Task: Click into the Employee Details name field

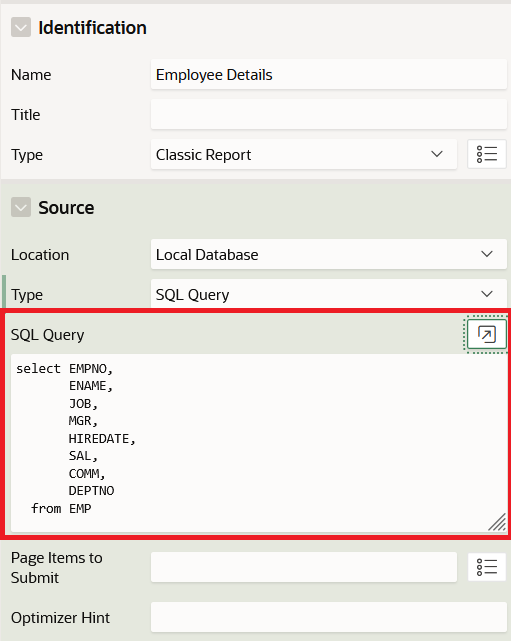Action: 329,74
